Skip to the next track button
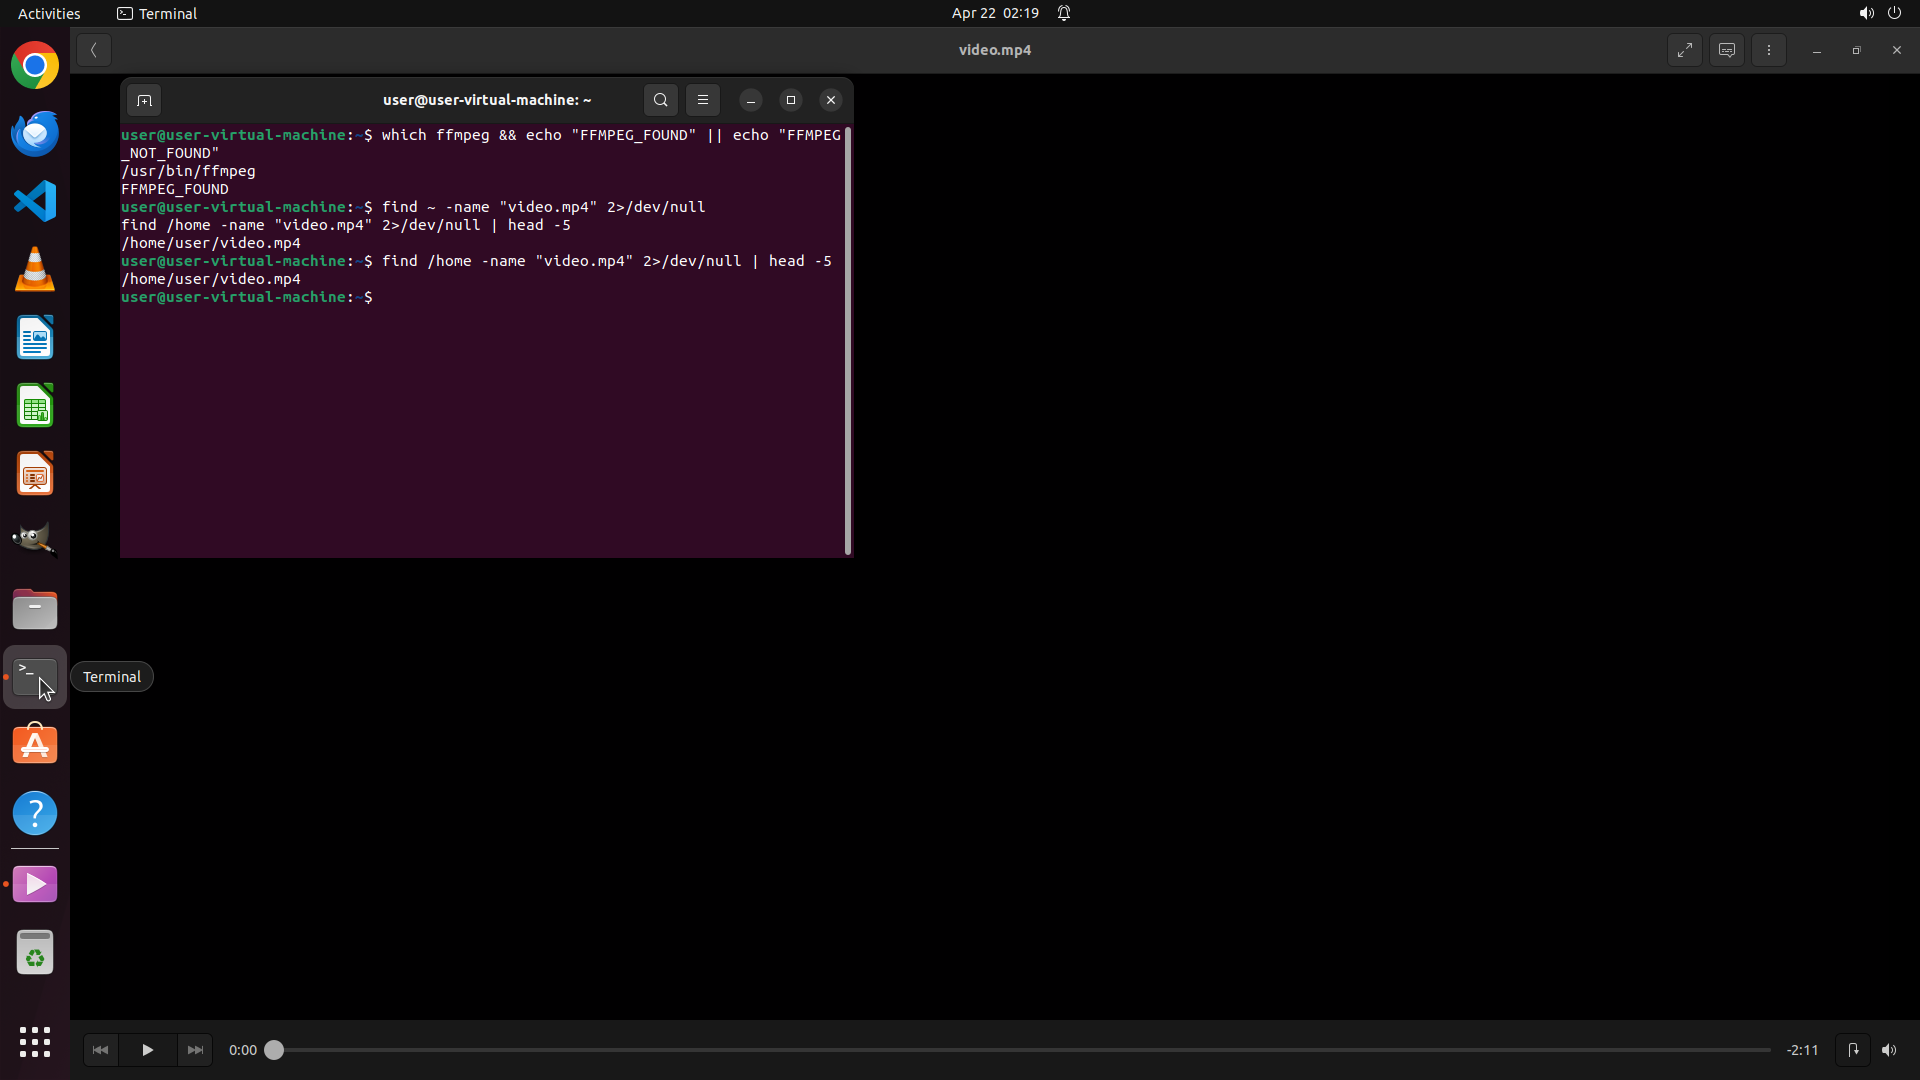1920x1080 pixels. (x=195, y=1050)
